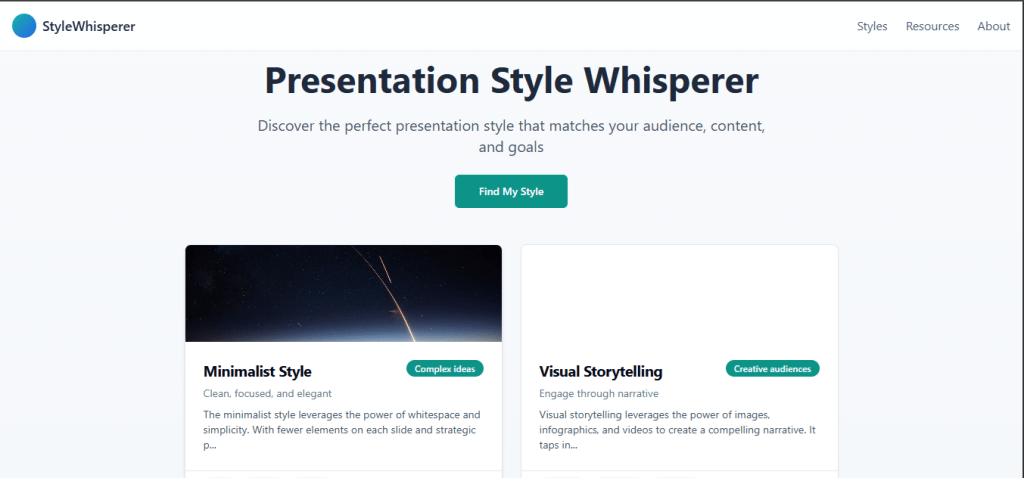Click the Visual Storytelling description text

point(678,422)
